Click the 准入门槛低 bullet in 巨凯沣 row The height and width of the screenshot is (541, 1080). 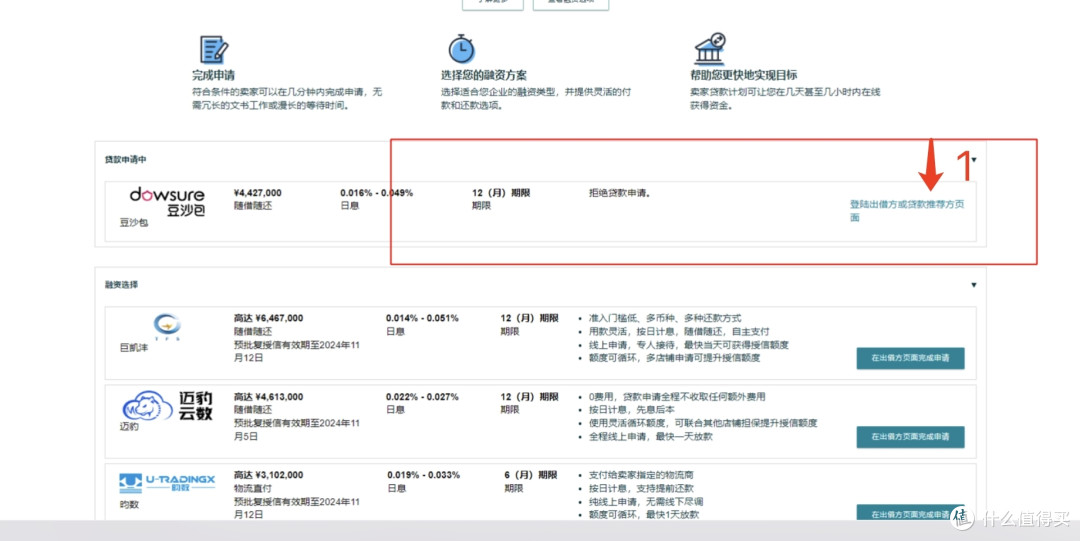[665, 318]
